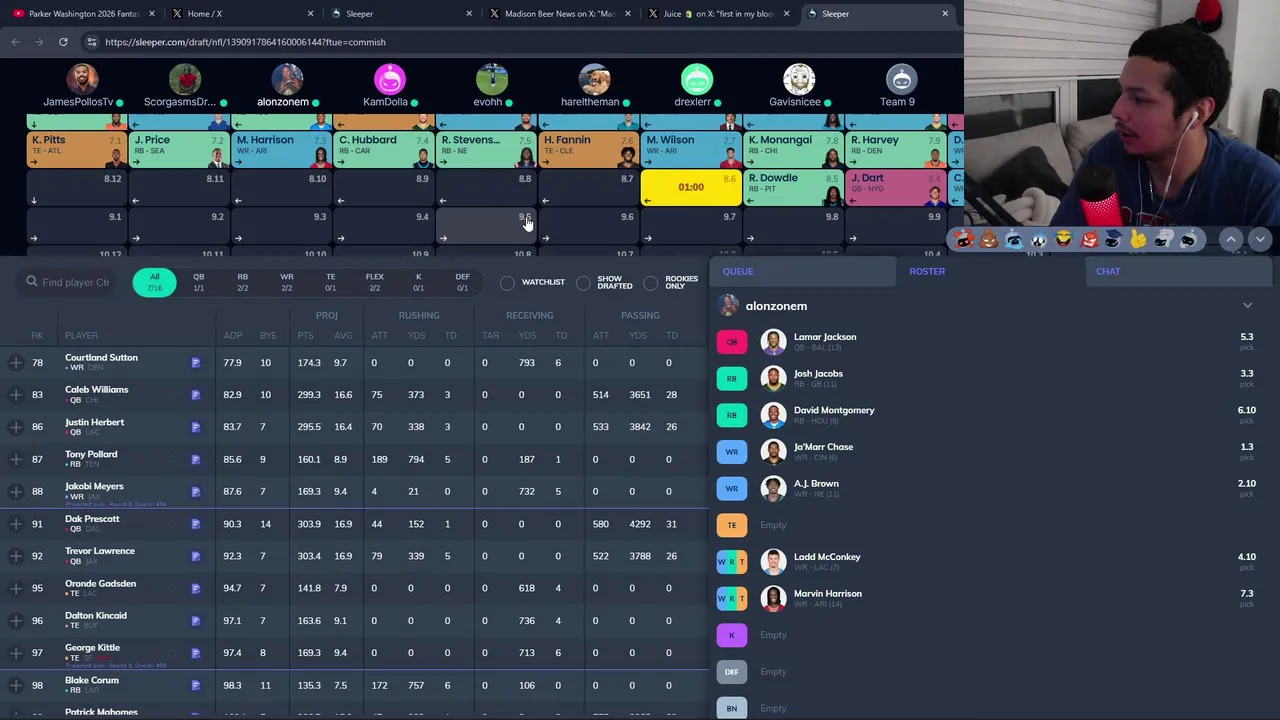Open M. Harrison pick card on the board
Image resolution: width=1280 pixels, height=720 pixels.
[x=280, y=148]
